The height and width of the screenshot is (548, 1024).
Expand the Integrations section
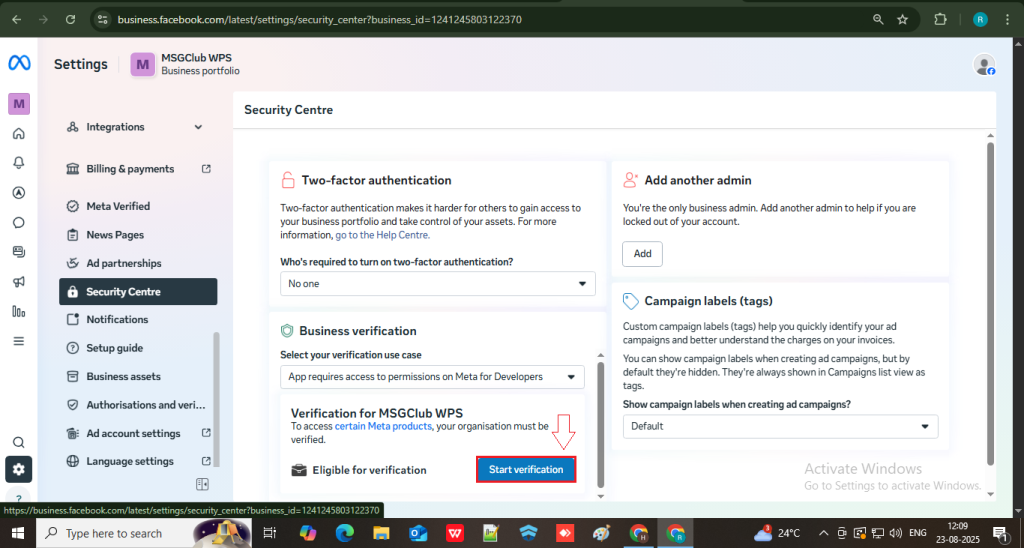click(x=198, y=127)
